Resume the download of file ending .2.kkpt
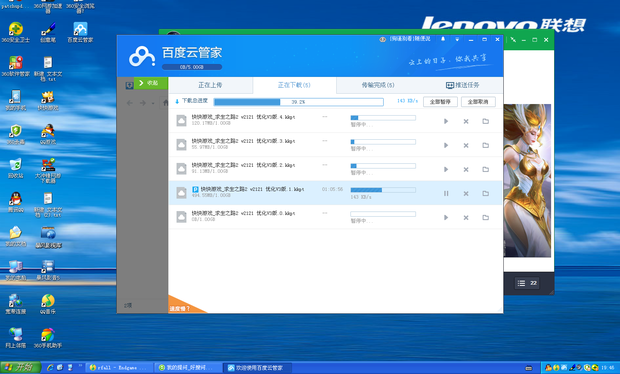Viewport: 620px width, 374px height. point(446,170)
